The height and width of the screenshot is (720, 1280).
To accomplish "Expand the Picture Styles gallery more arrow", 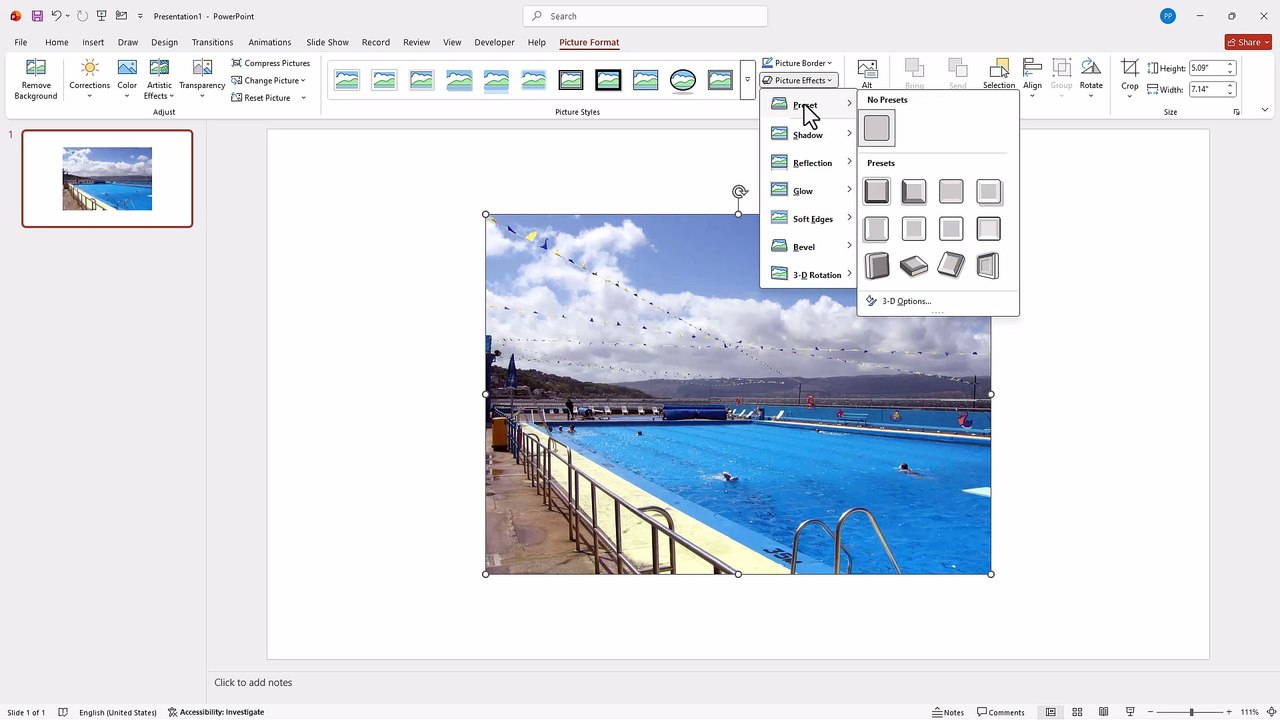I will pyautogui.click(x=747, y=80).
